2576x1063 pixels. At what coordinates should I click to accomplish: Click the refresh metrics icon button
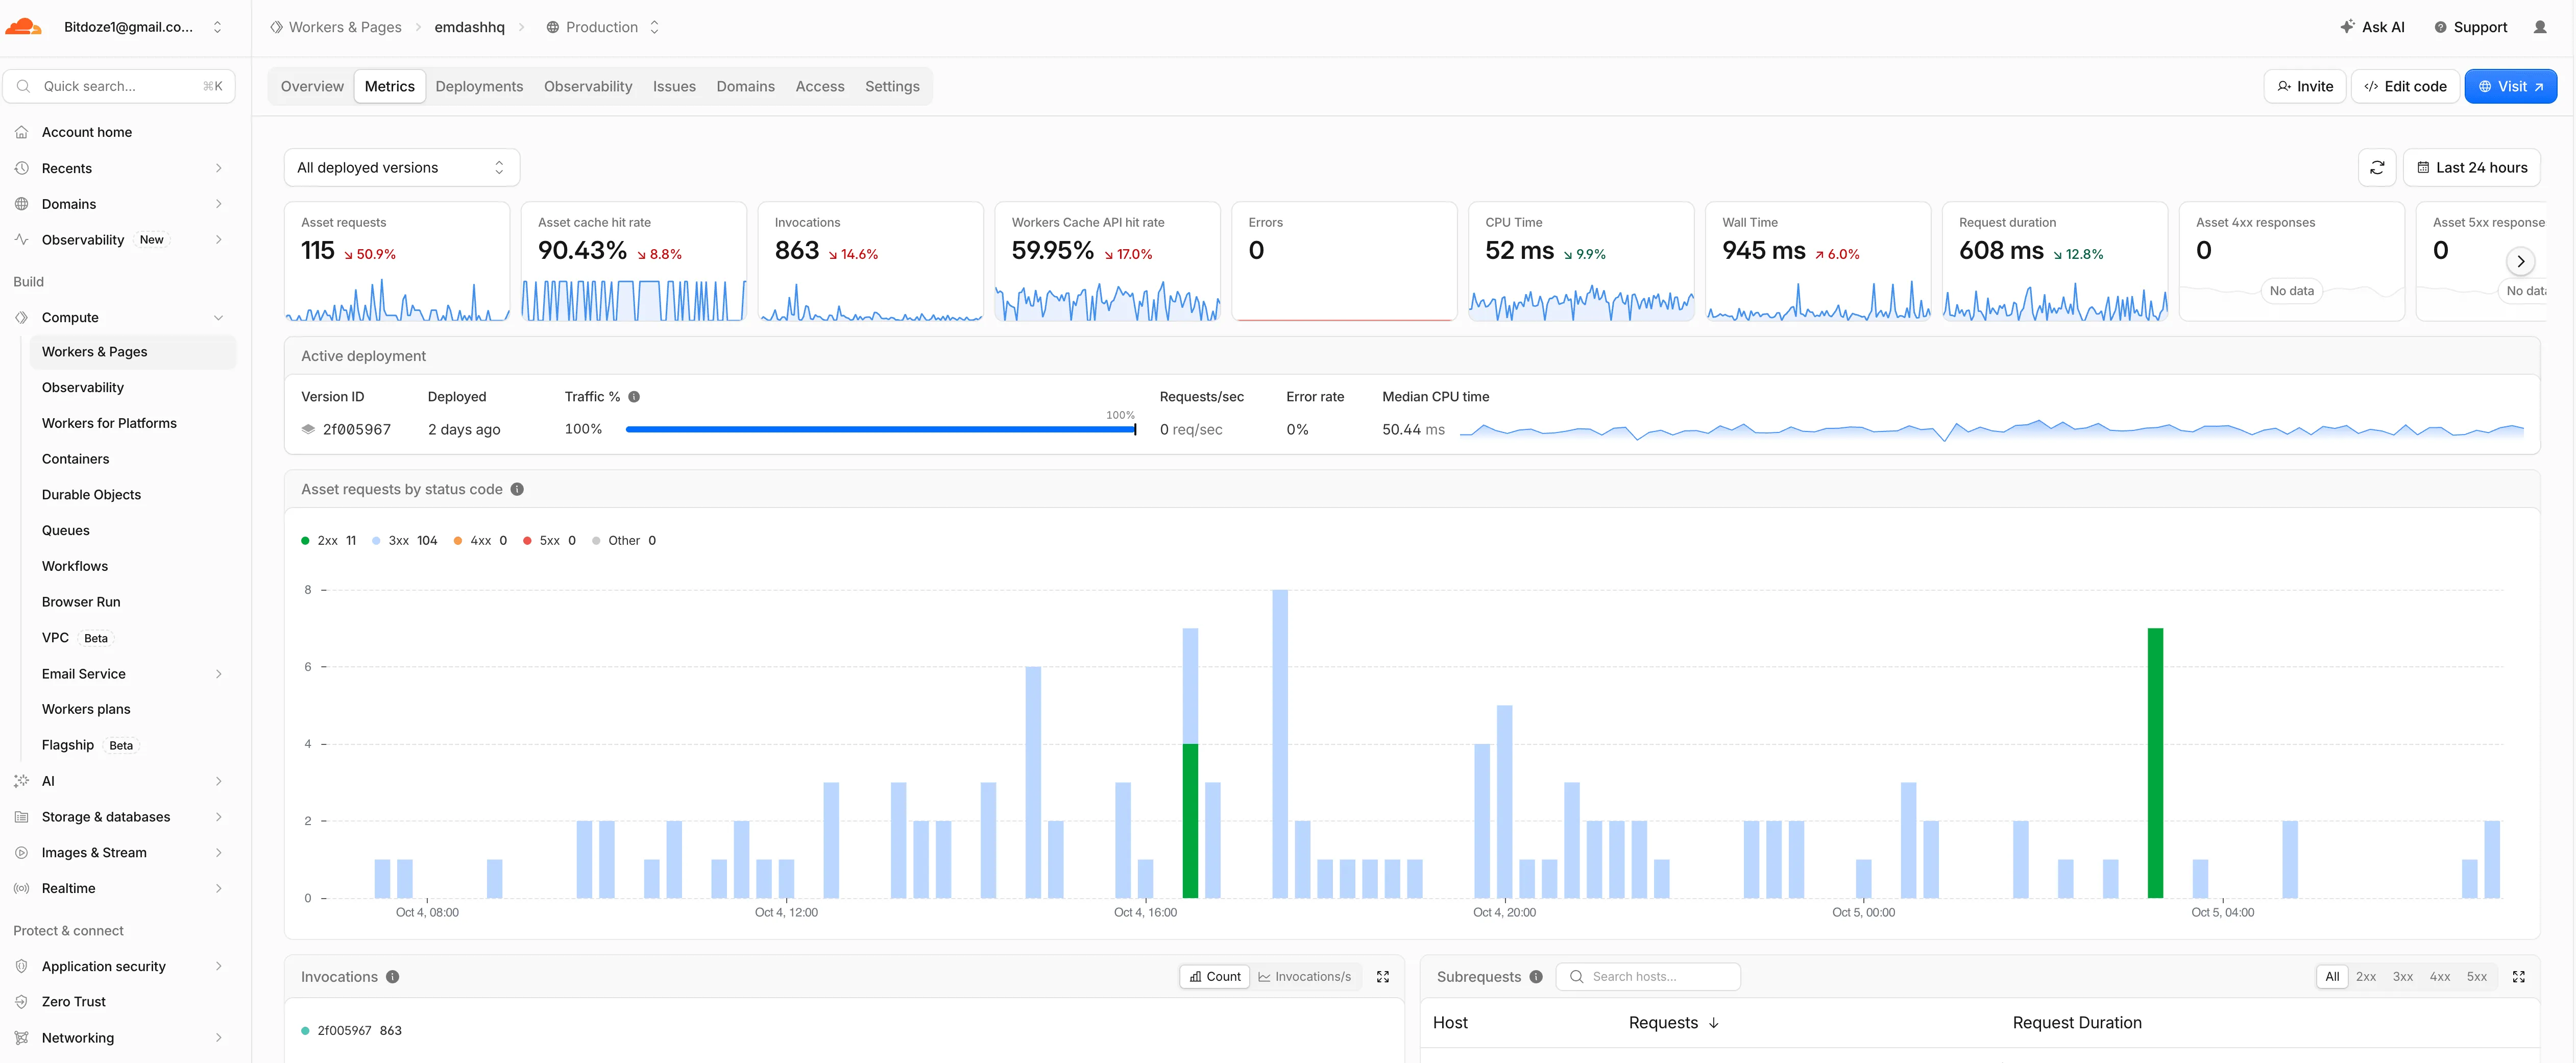pyautogui.click(x=2377, y=168)
